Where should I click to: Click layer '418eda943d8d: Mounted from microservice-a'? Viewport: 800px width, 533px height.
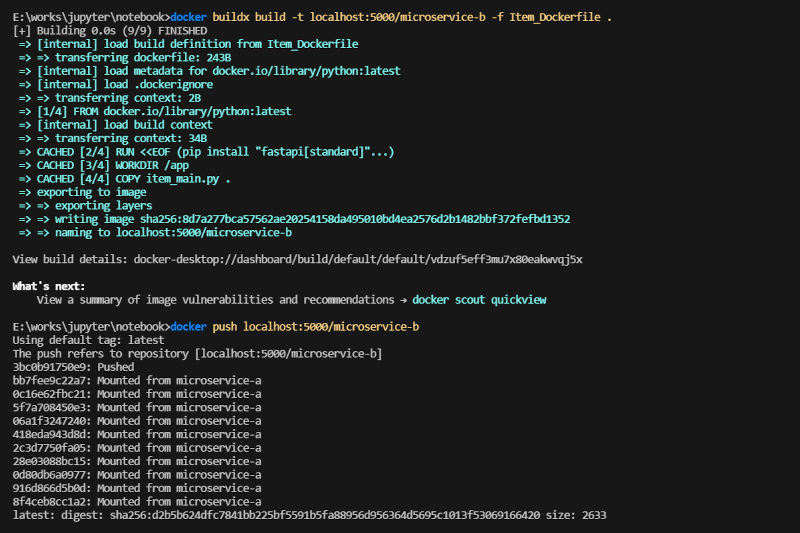click(x=137, y=435)
